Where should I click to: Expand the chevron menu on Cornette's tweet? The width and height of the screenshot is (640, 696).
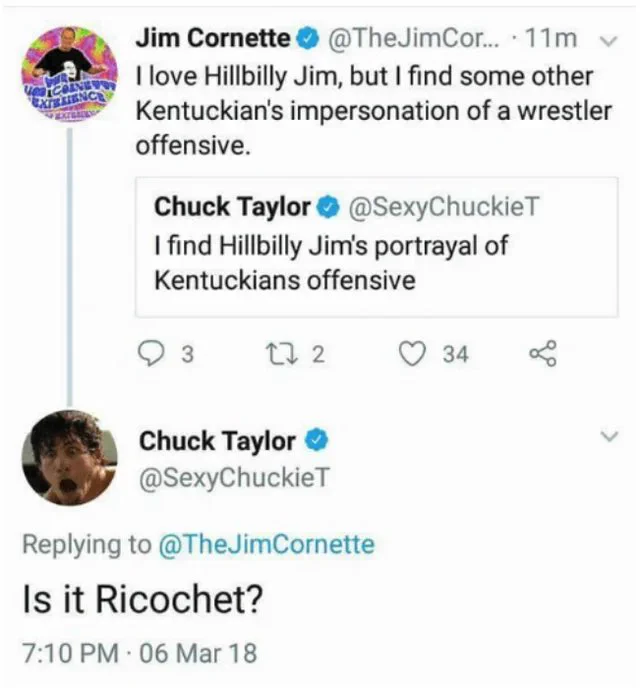(x=608, y=41)
